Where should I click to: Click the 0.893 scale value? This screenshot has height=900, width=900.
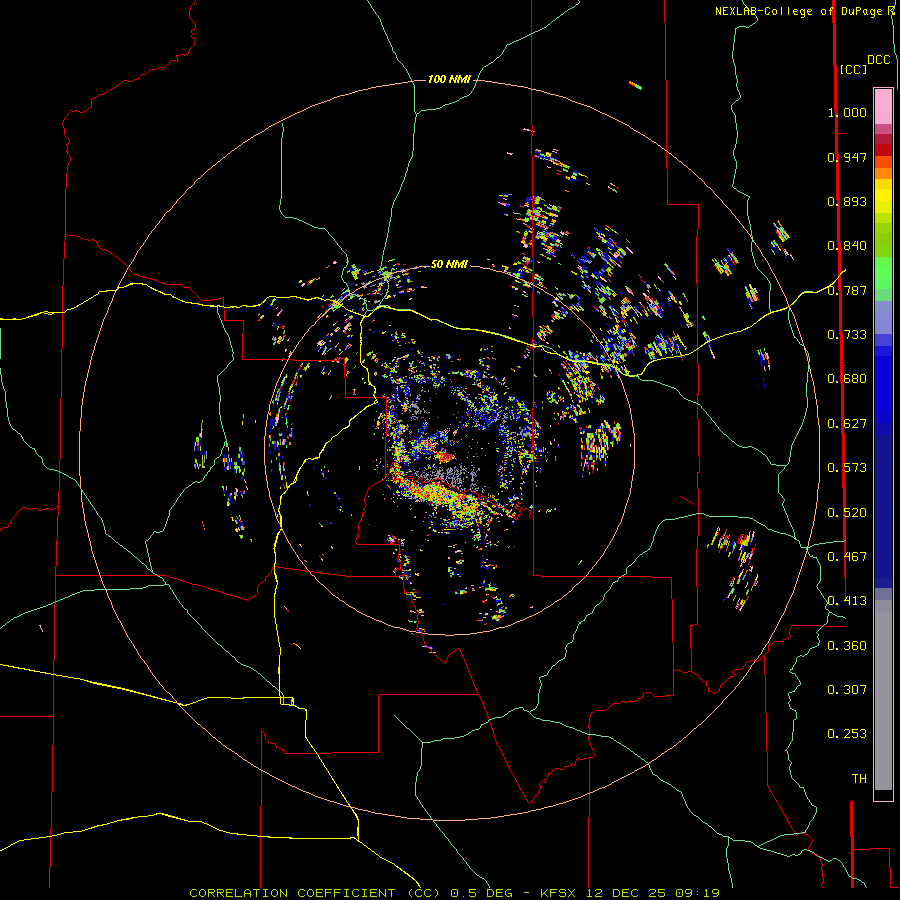point(847,201)
